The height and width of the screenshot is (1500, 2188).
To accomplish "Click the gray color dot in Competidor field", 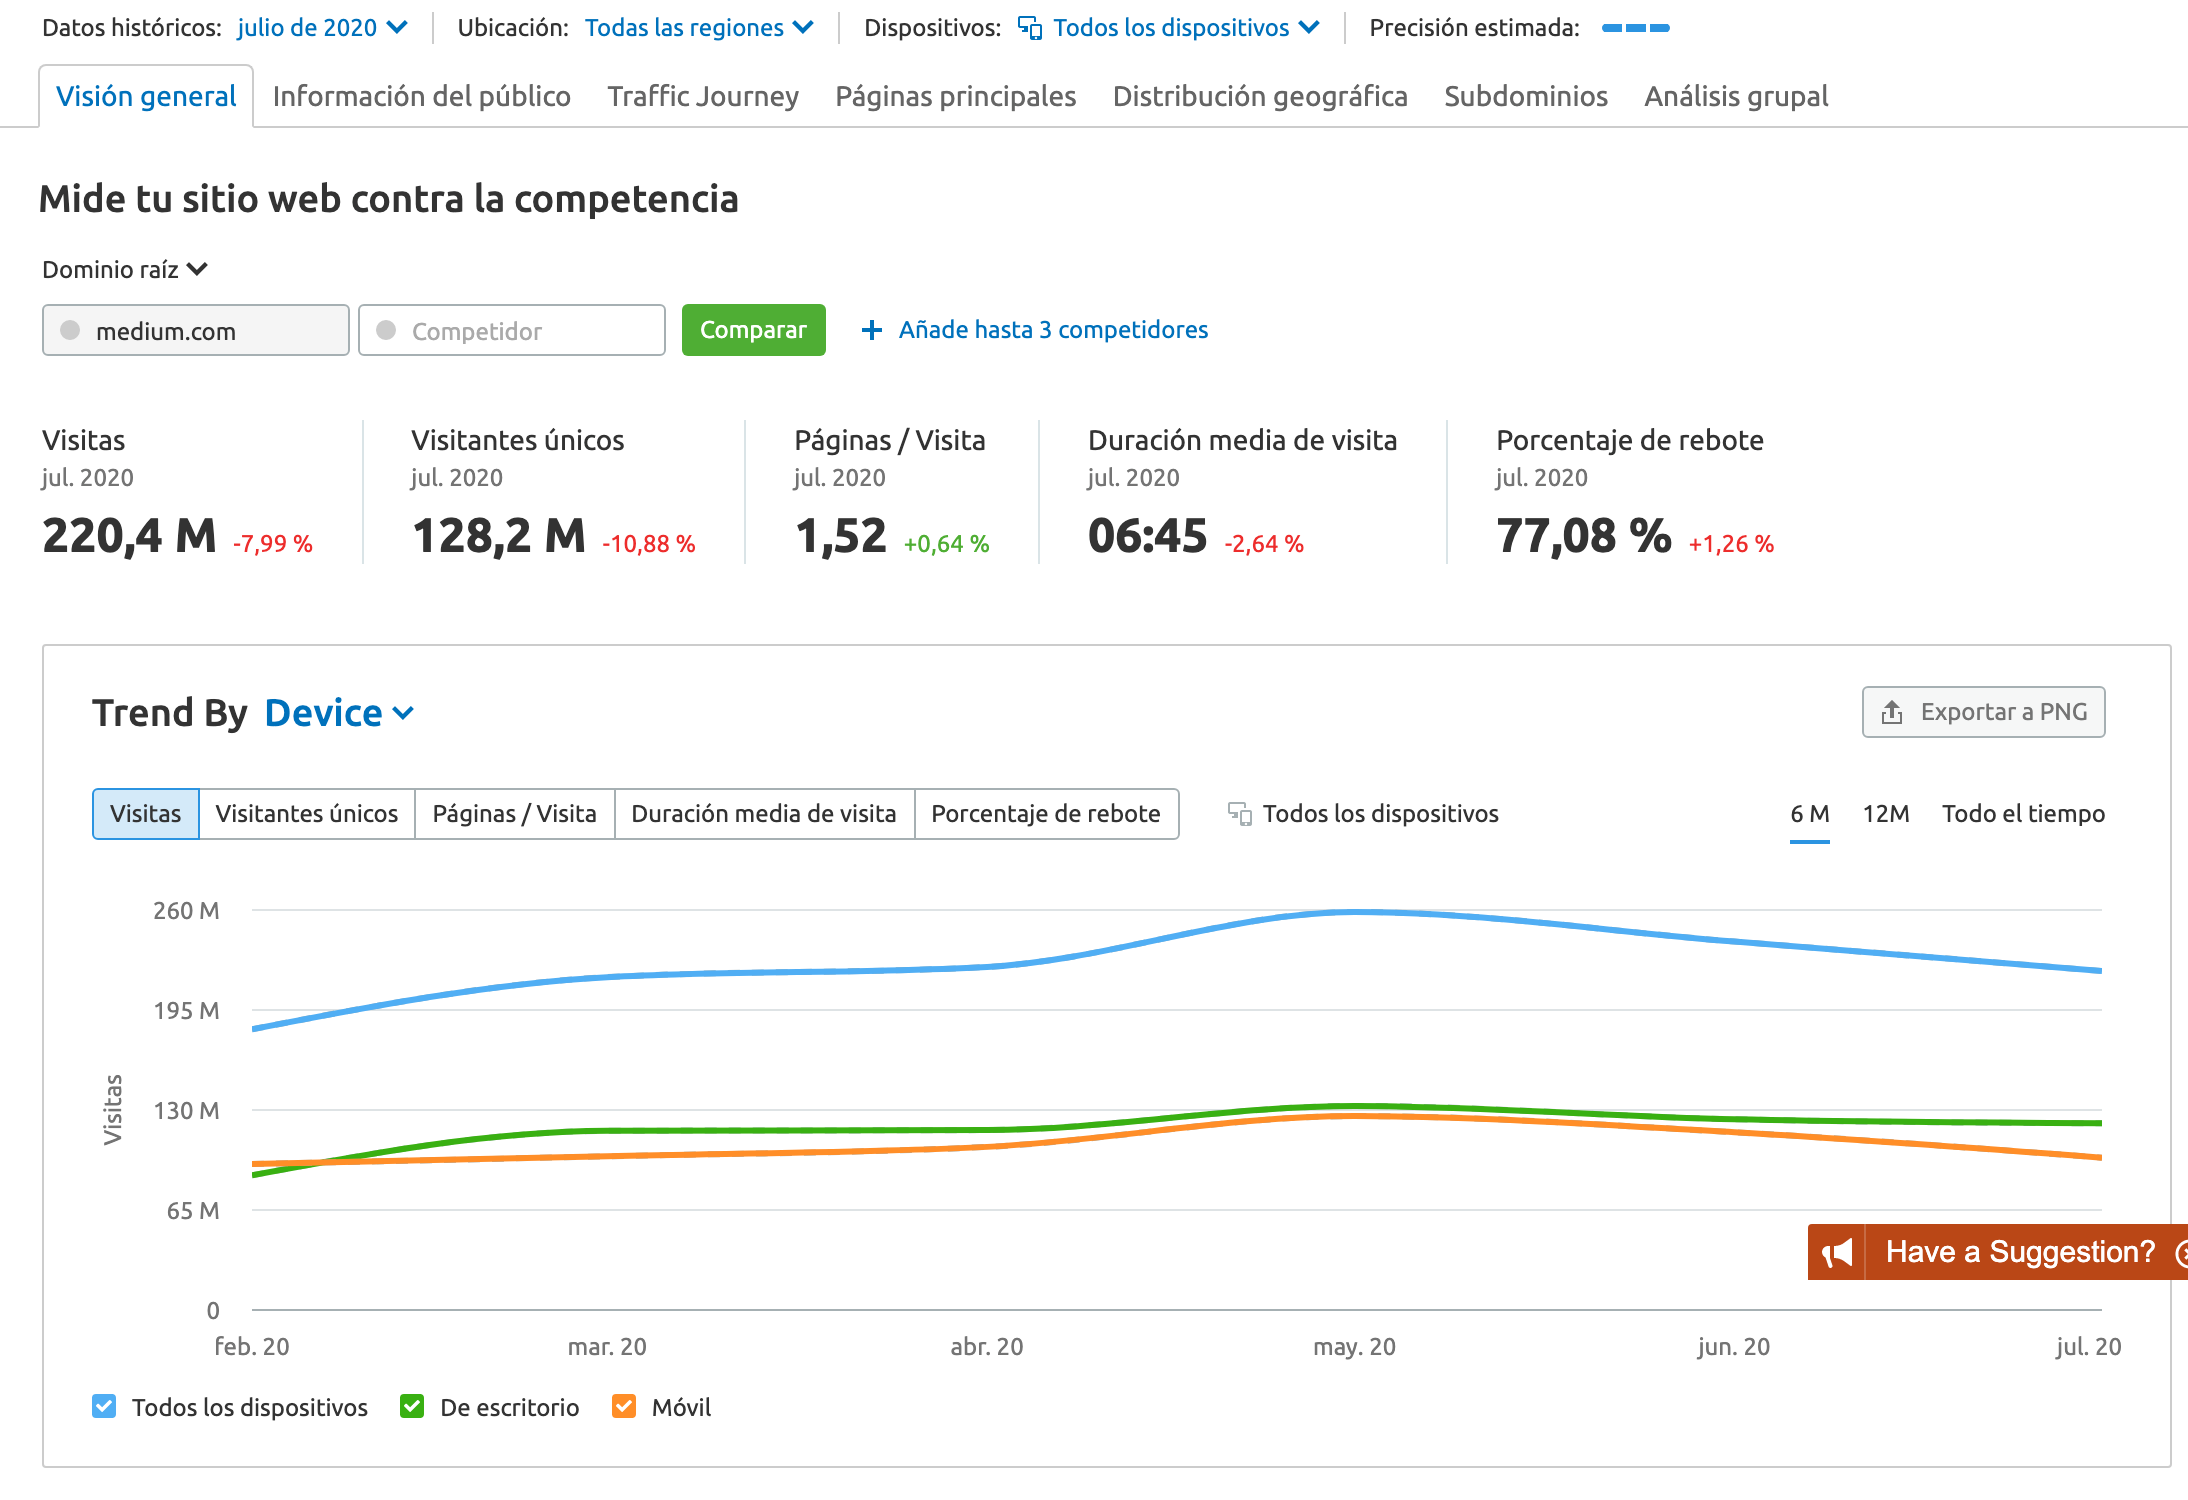I will pos(386,330).
